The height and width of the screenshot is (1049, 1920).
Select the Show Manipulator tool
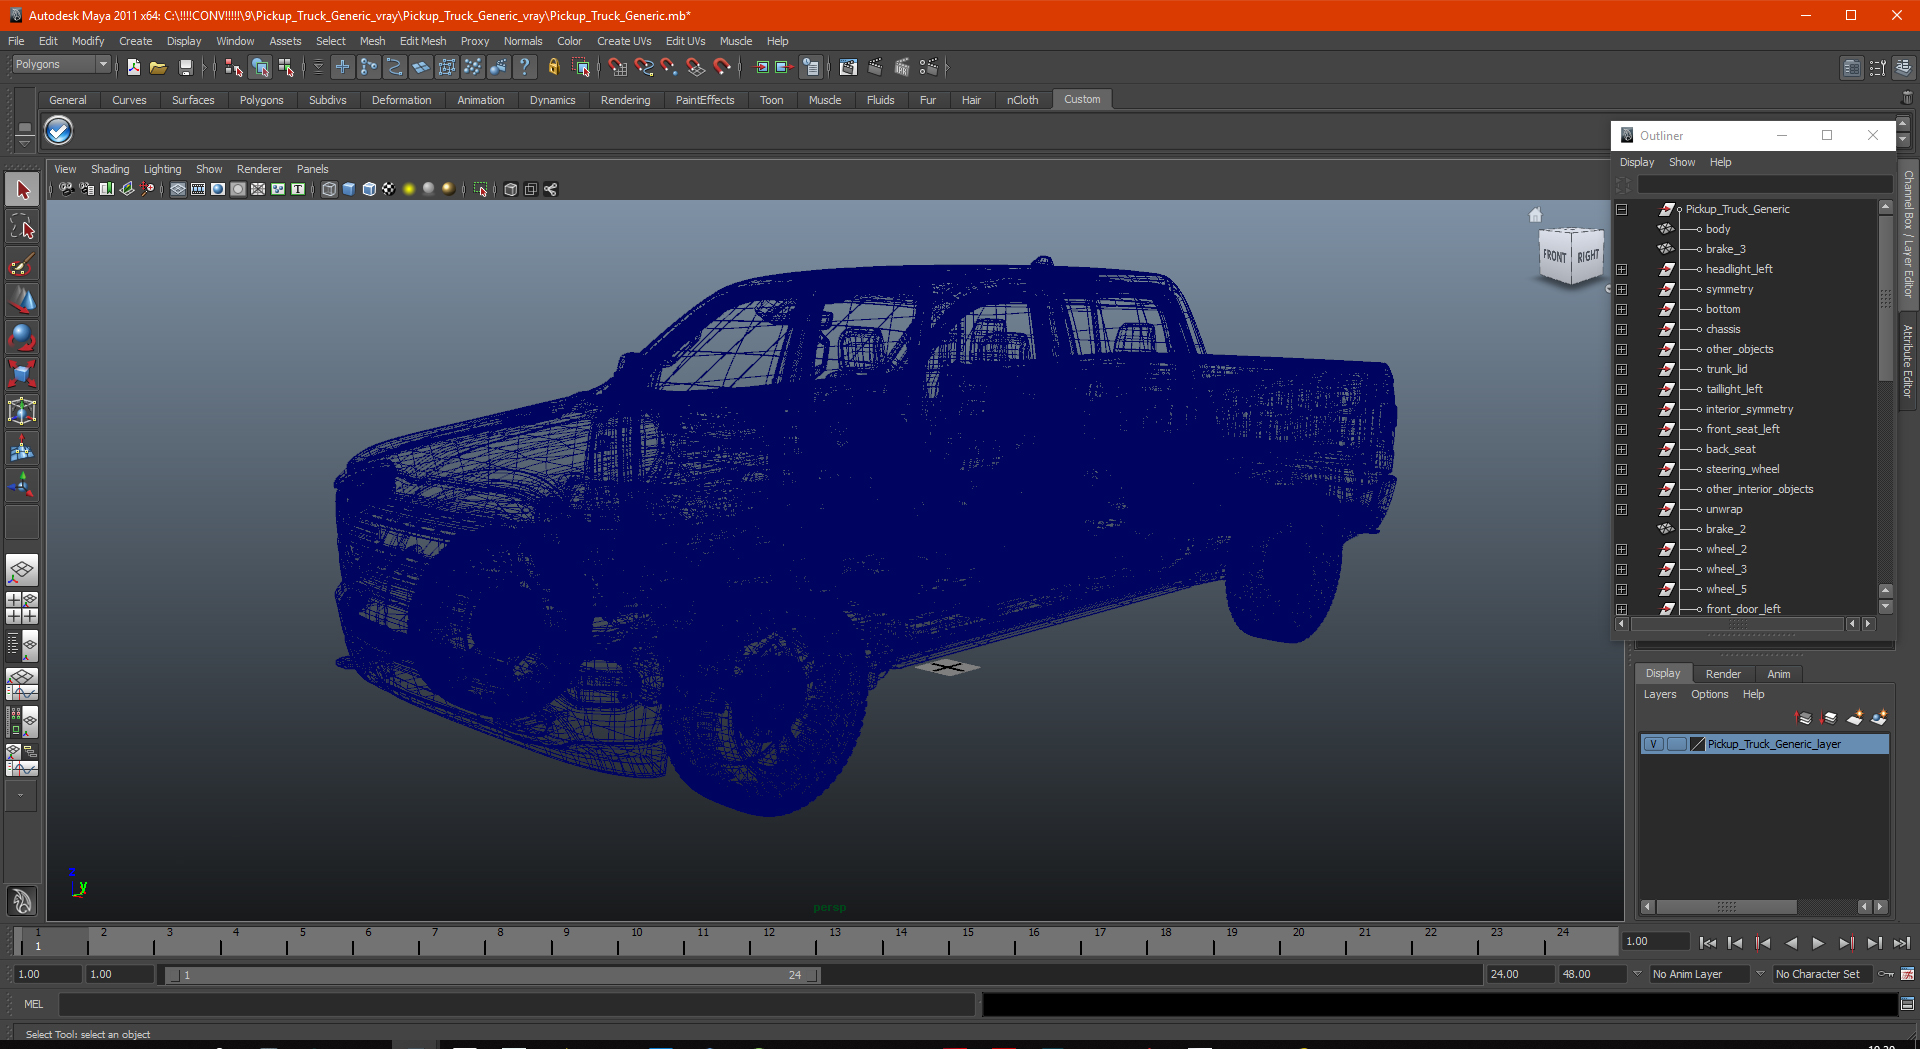point(22,486)
